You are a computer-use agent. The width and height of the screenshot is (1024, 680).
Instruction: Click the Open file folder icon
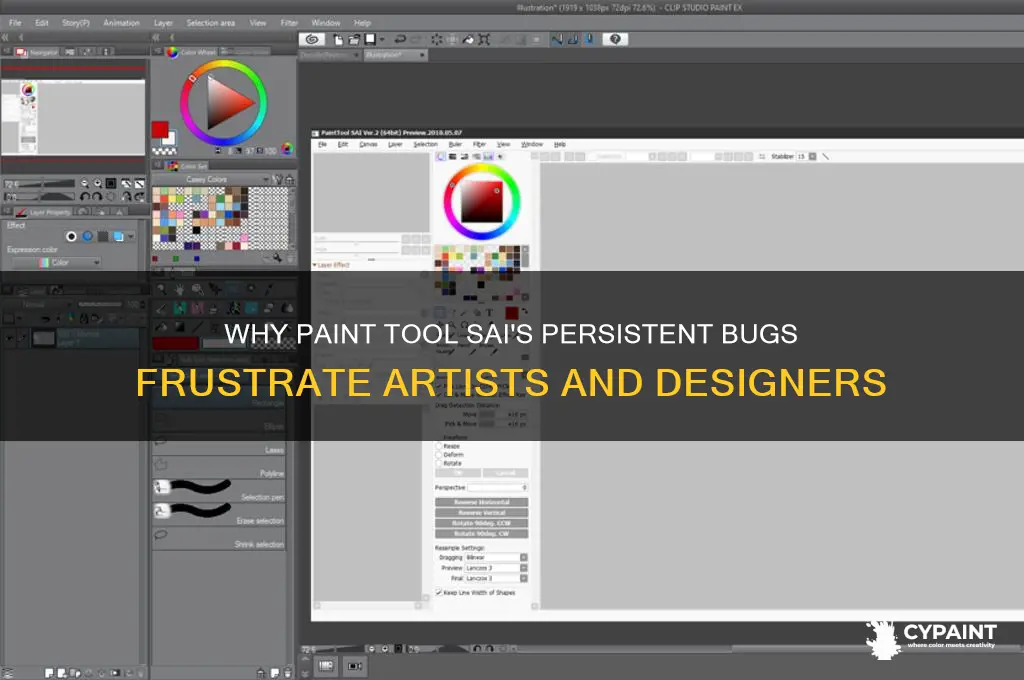(x=354, y=39)
